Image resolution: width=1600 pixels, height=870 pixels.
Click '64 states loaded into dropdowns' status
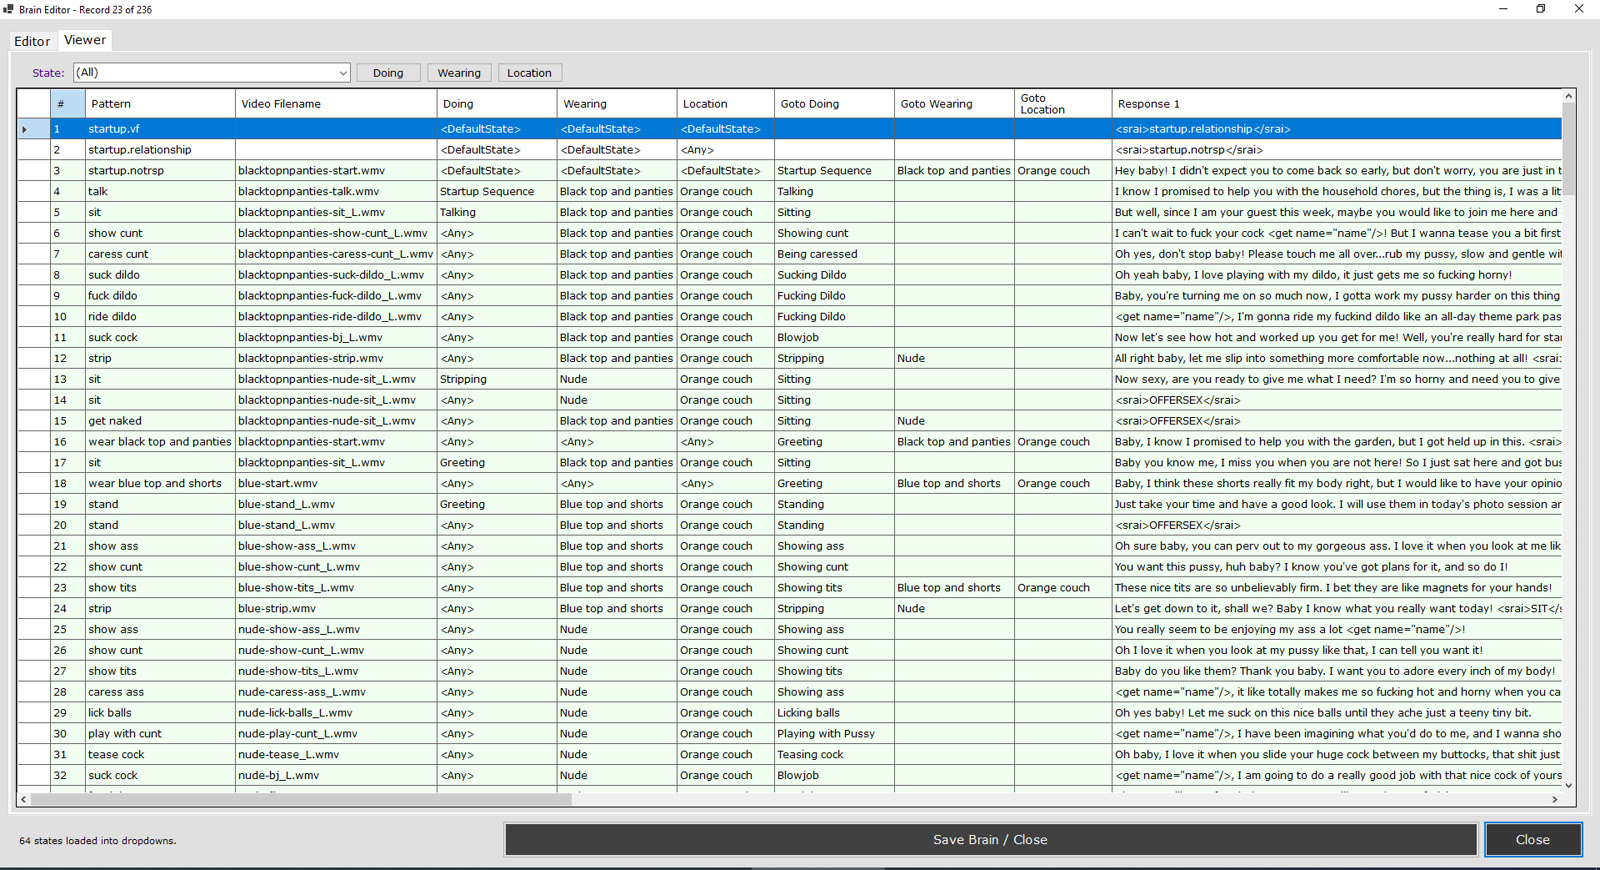[x=98, y=841]
